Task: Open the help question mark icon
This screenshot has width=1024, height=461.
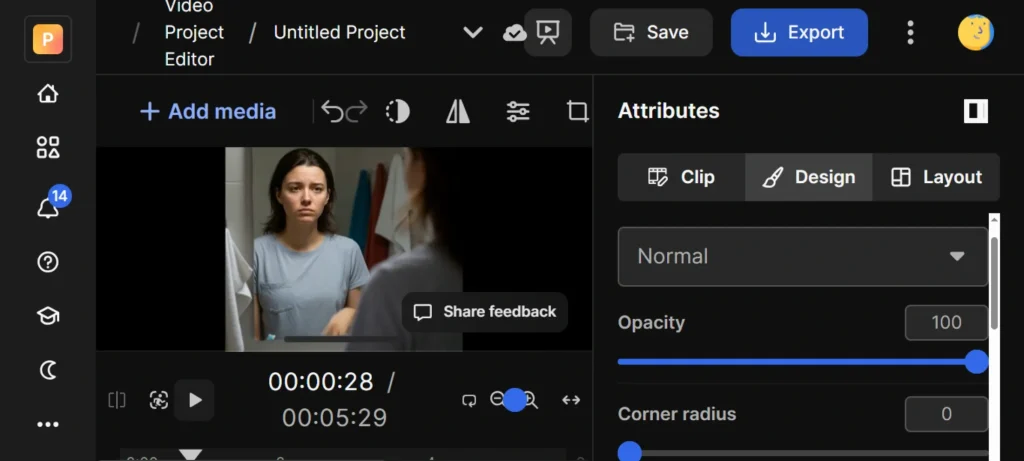Action: click(x=48, y=263)
